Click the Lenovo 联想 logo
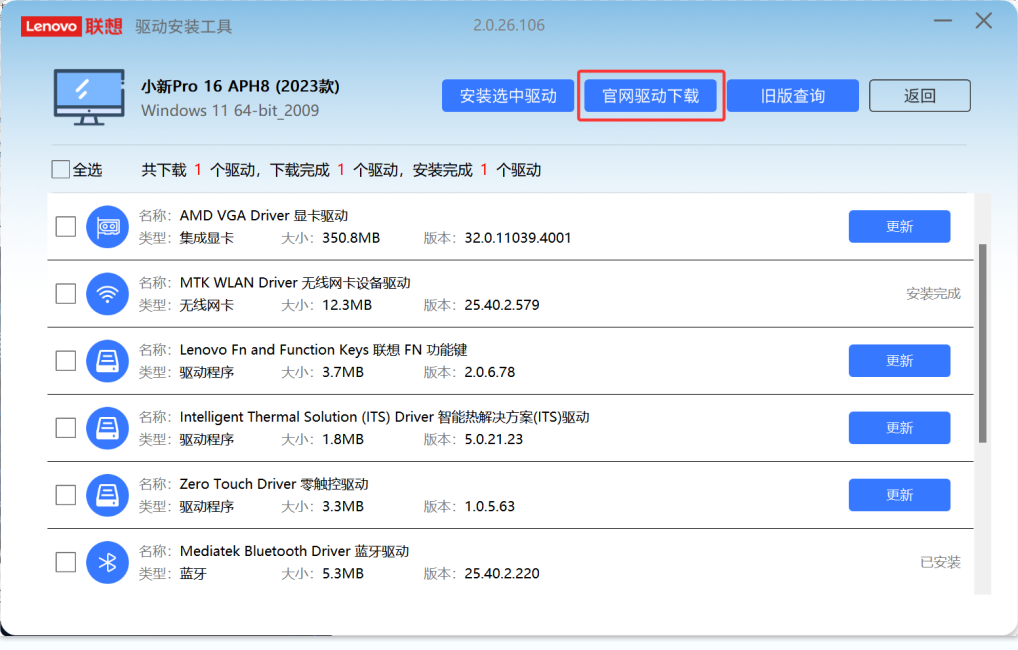 71,26
